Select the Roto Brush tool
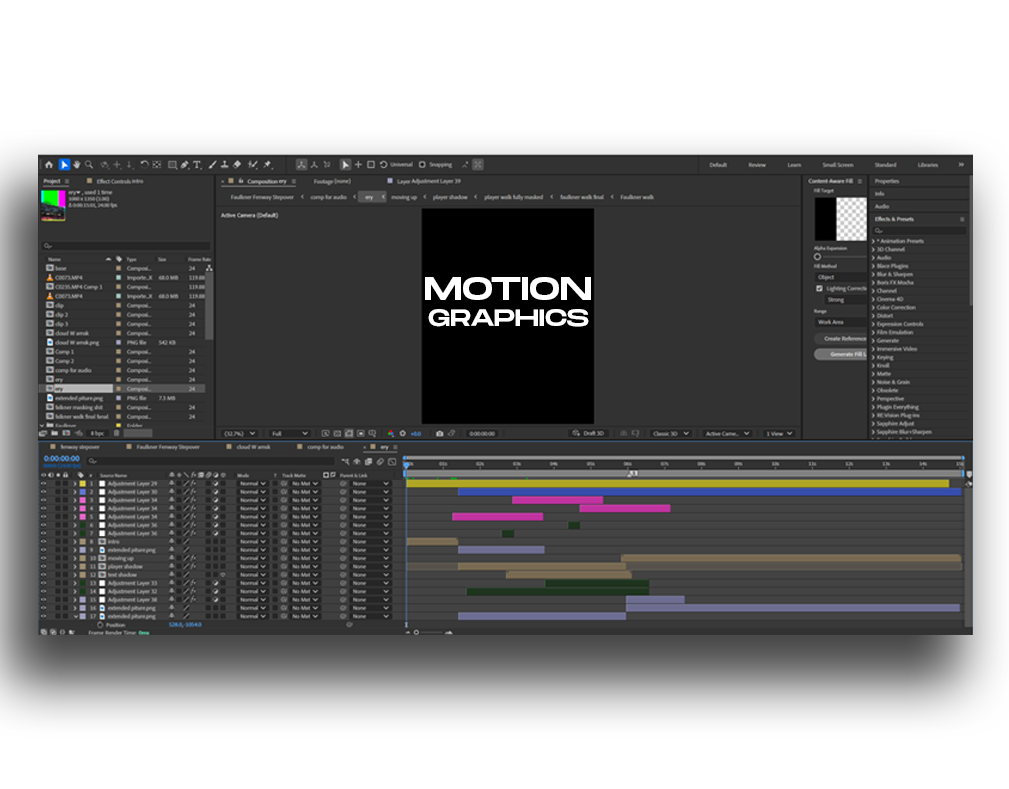1009x789 pixels. pyautogui.click(x=253, y=165)
